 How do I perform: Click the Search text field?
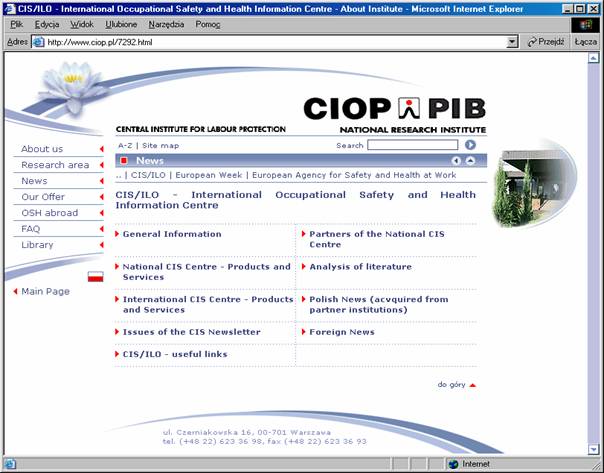click(x=413, y=145)
